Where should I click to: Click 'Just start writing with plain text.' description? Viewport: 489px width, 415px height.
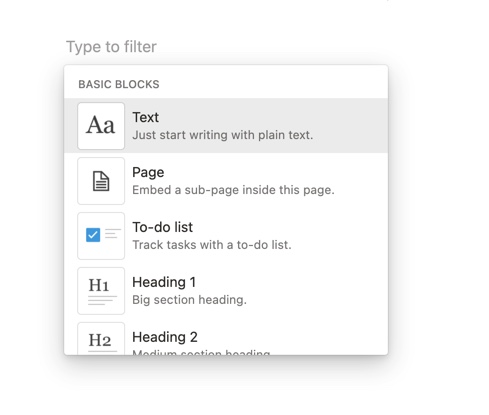[223, 135]
